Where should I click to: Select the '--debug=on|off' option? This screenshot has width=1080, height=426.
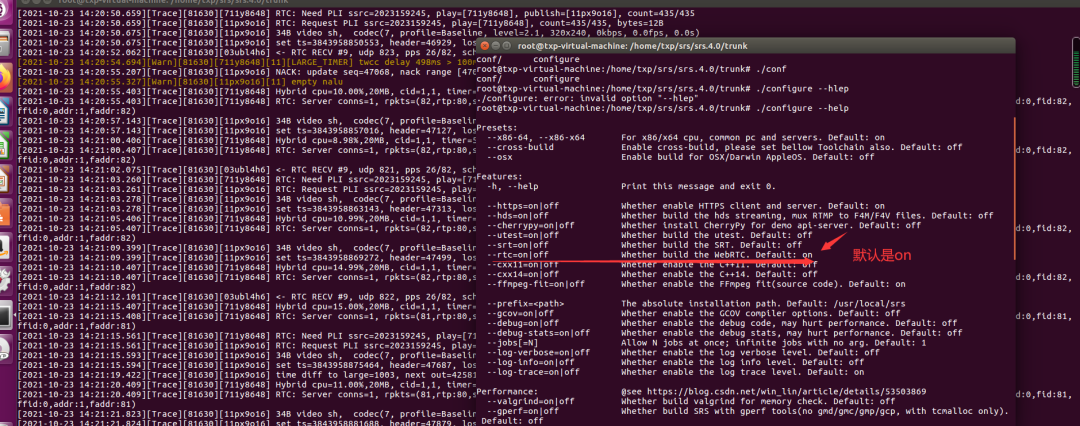coord(523,323)
